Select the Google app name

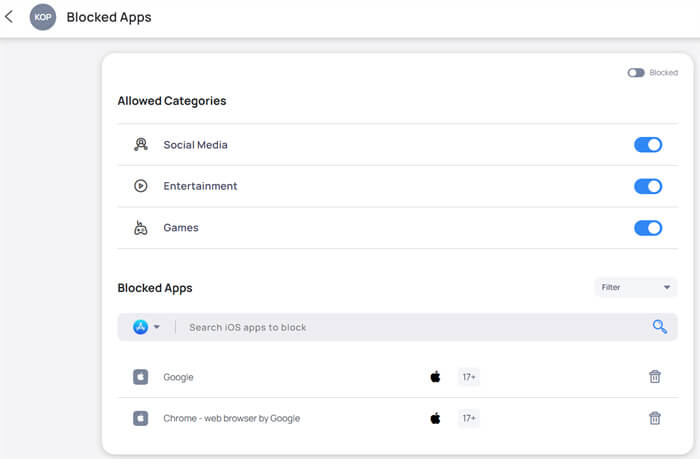[178, 377]
